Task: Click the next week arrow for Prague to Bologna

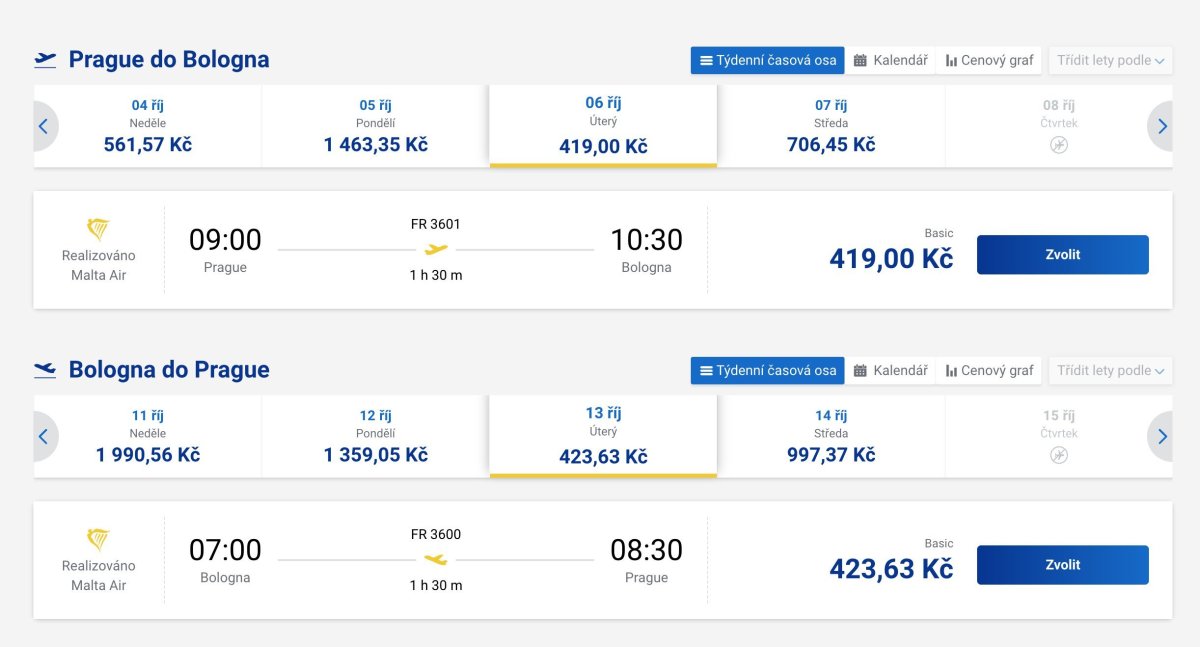Action: tap(1161, 126)
